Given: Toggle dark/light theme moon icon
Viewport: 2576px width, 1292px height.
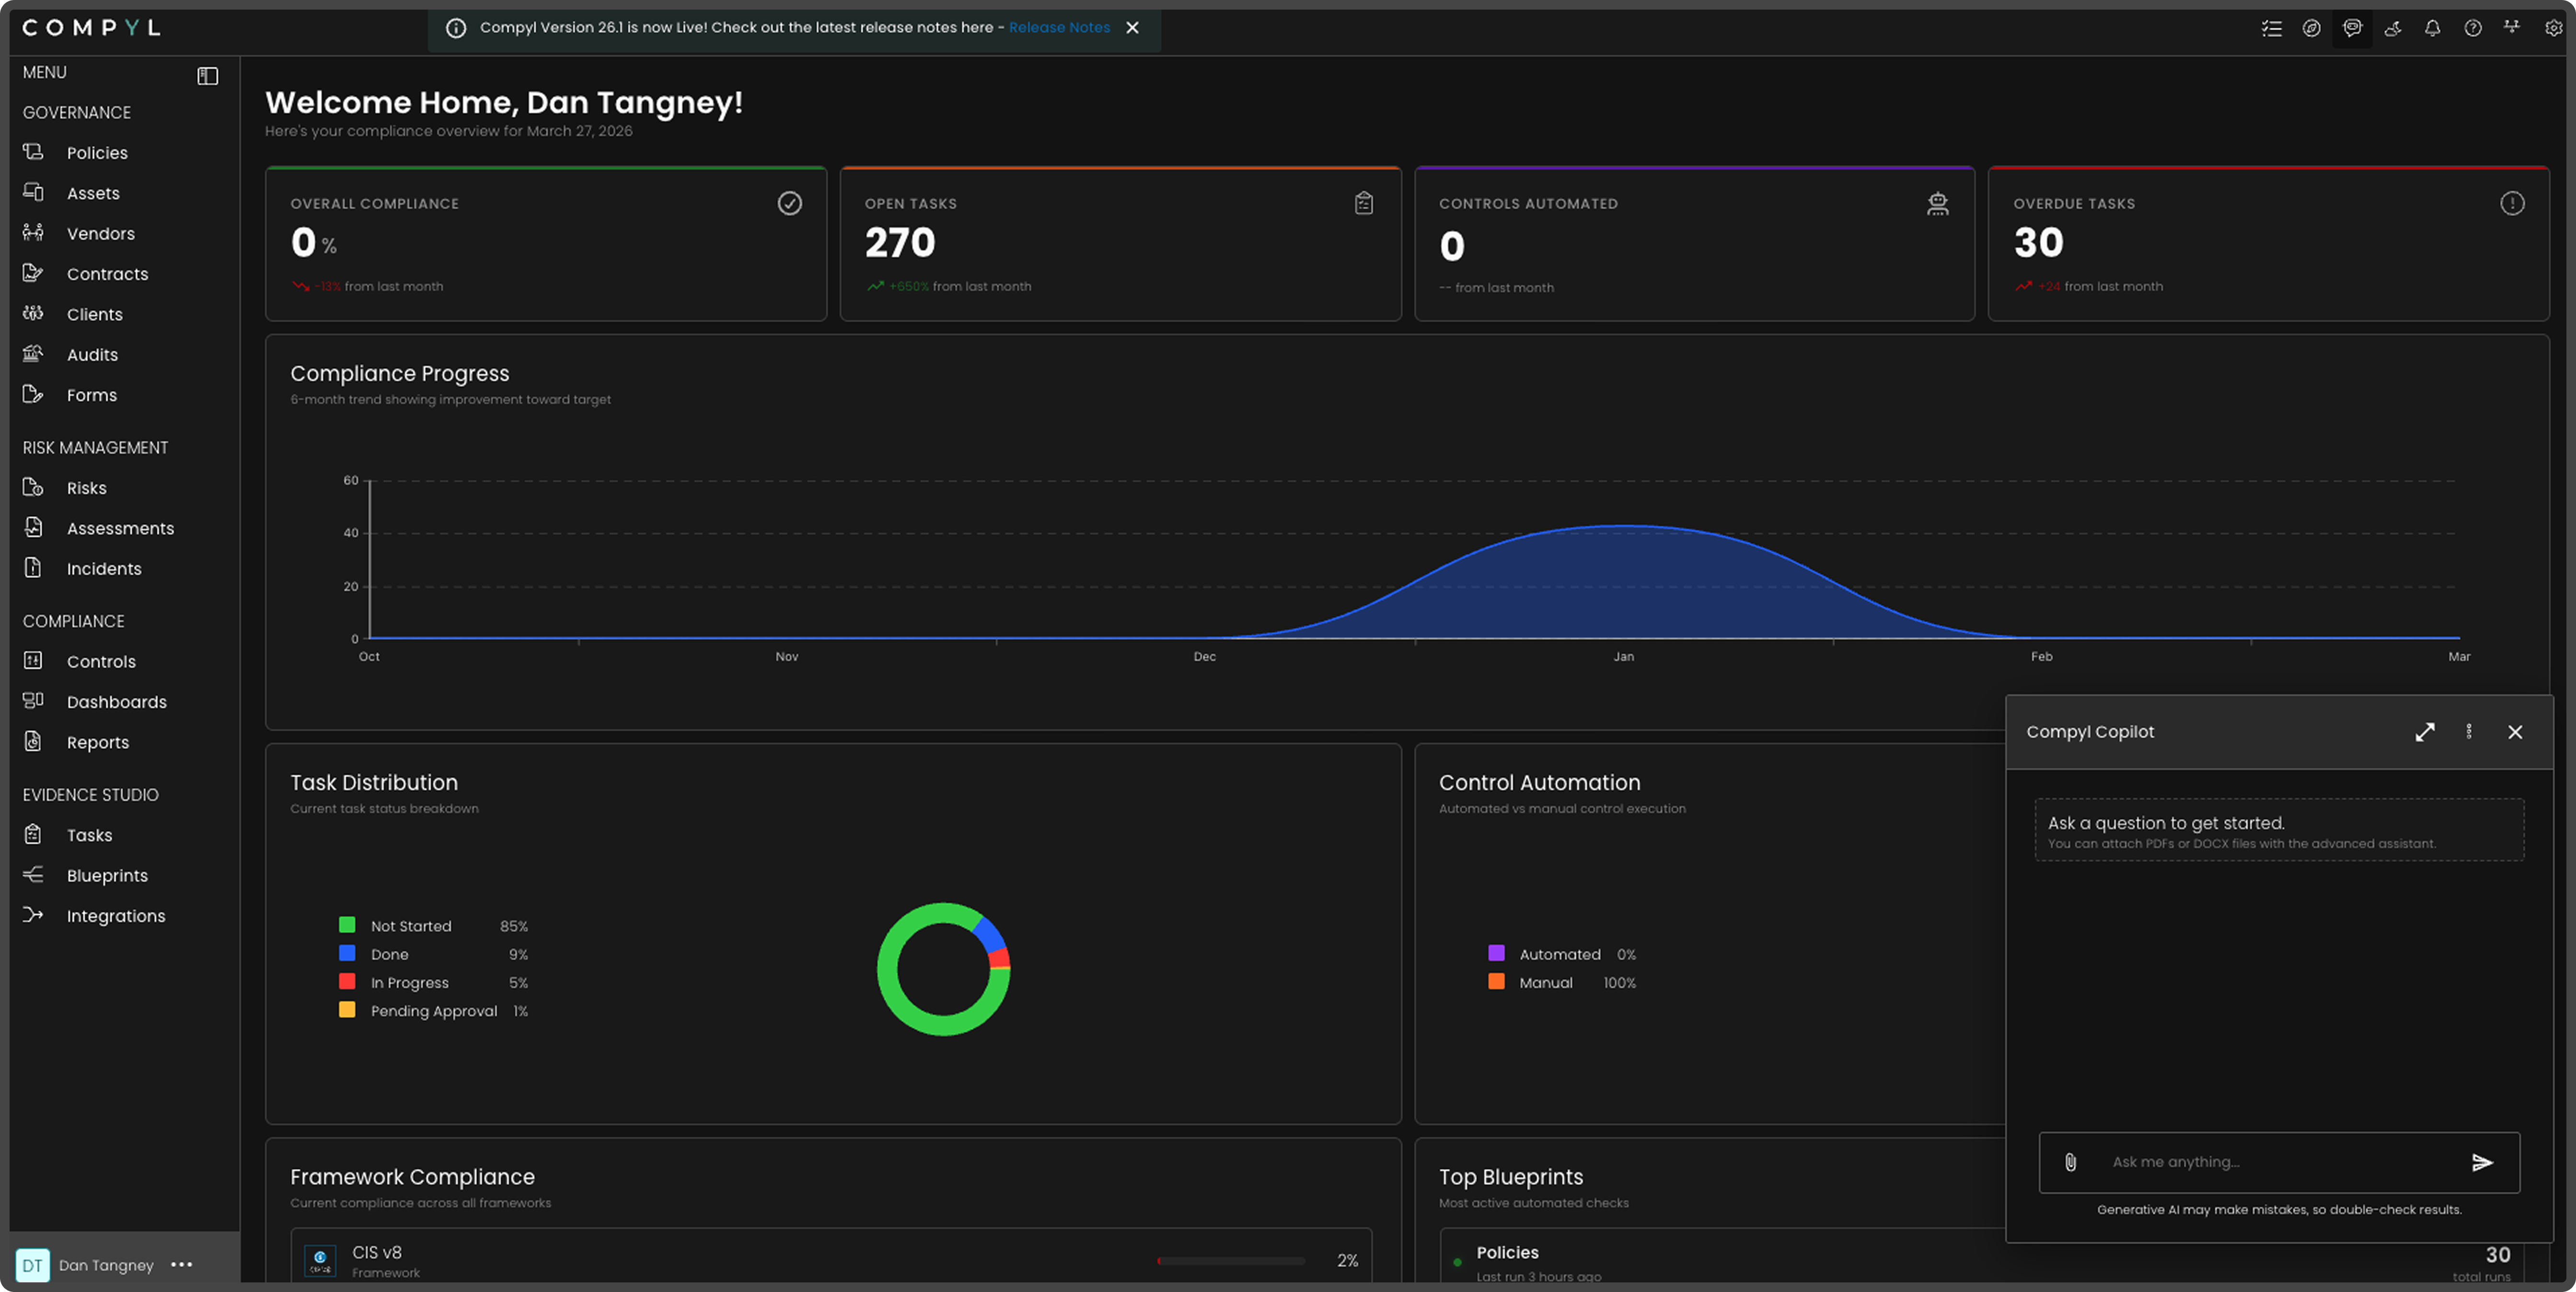Looking at the screenshot, I should (x=2392, y=28).
